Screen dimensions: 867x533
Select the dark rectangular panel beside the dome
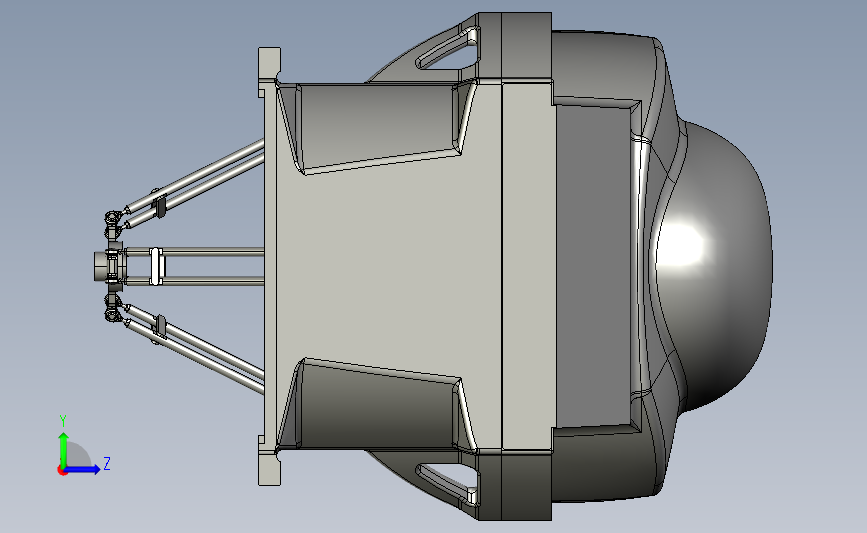point(594,265)
